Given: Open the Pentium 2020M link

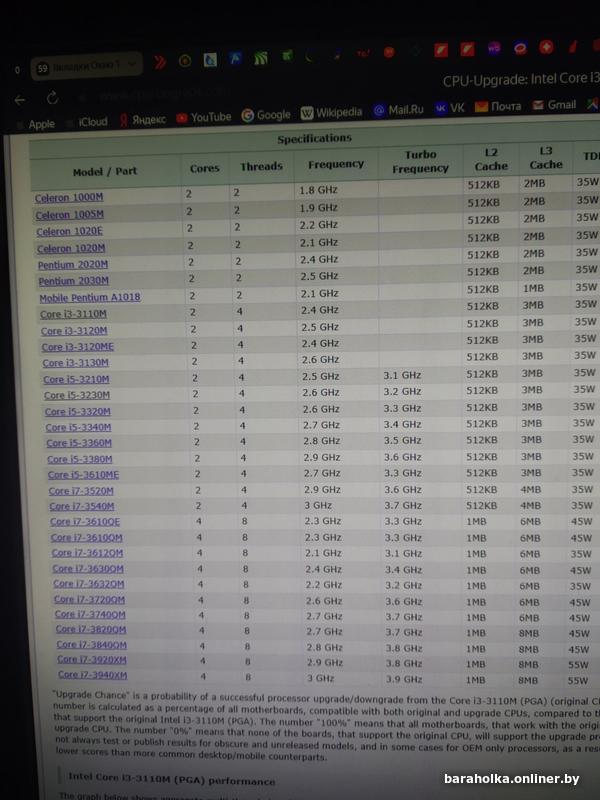Looking at the screenshot, I should click(72, 265).
